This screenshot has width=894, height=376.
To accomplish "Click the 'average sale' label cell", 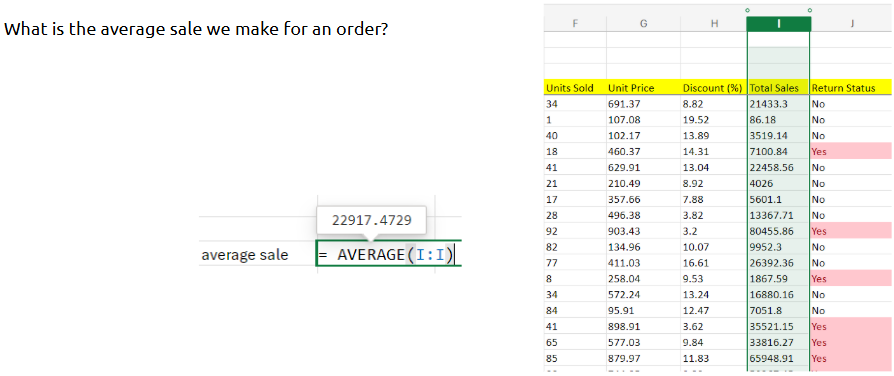I will [257, 254].
